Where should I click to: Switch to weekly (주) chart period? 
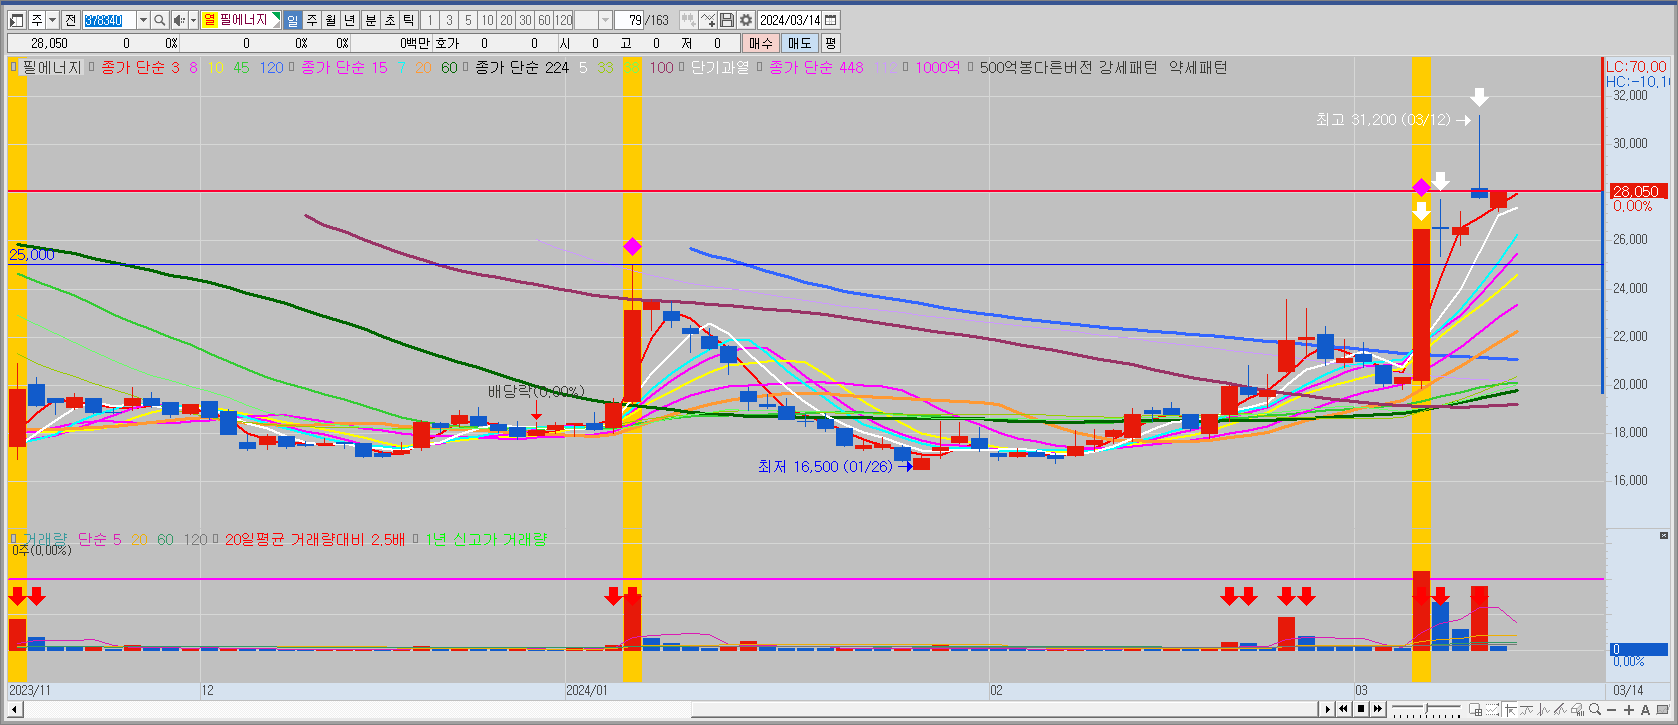pyautogui.click(x=311, y=20)
